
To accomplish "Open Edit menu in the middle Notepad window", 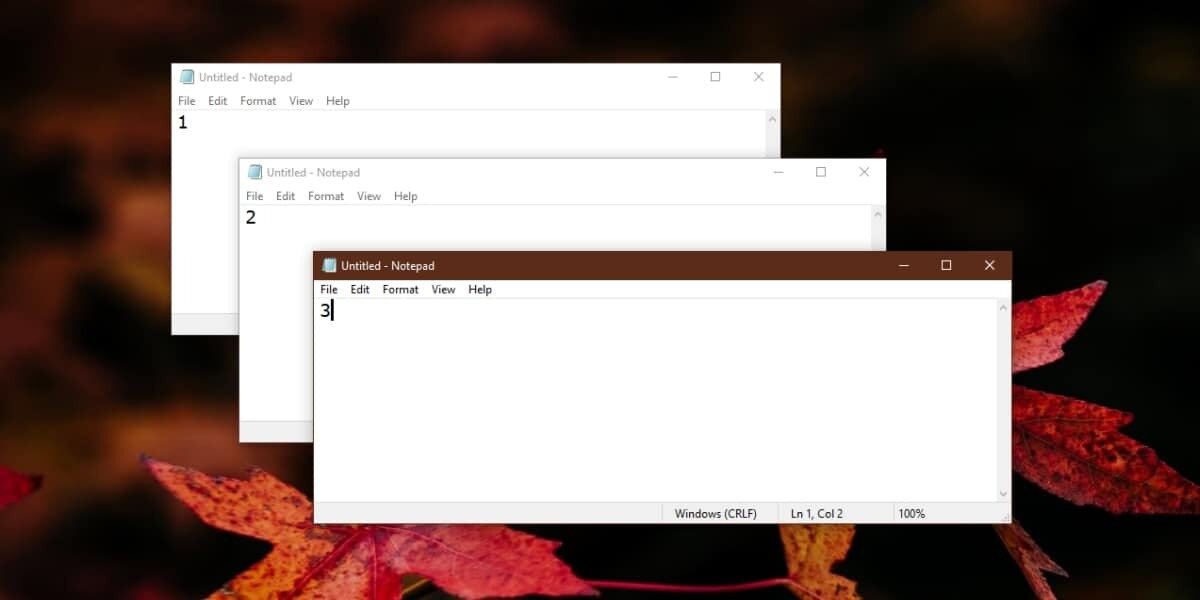I will click(286, 196).
